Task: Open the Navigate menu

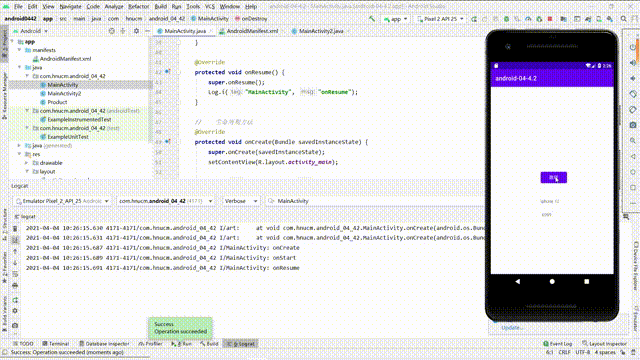Action: 70,7
